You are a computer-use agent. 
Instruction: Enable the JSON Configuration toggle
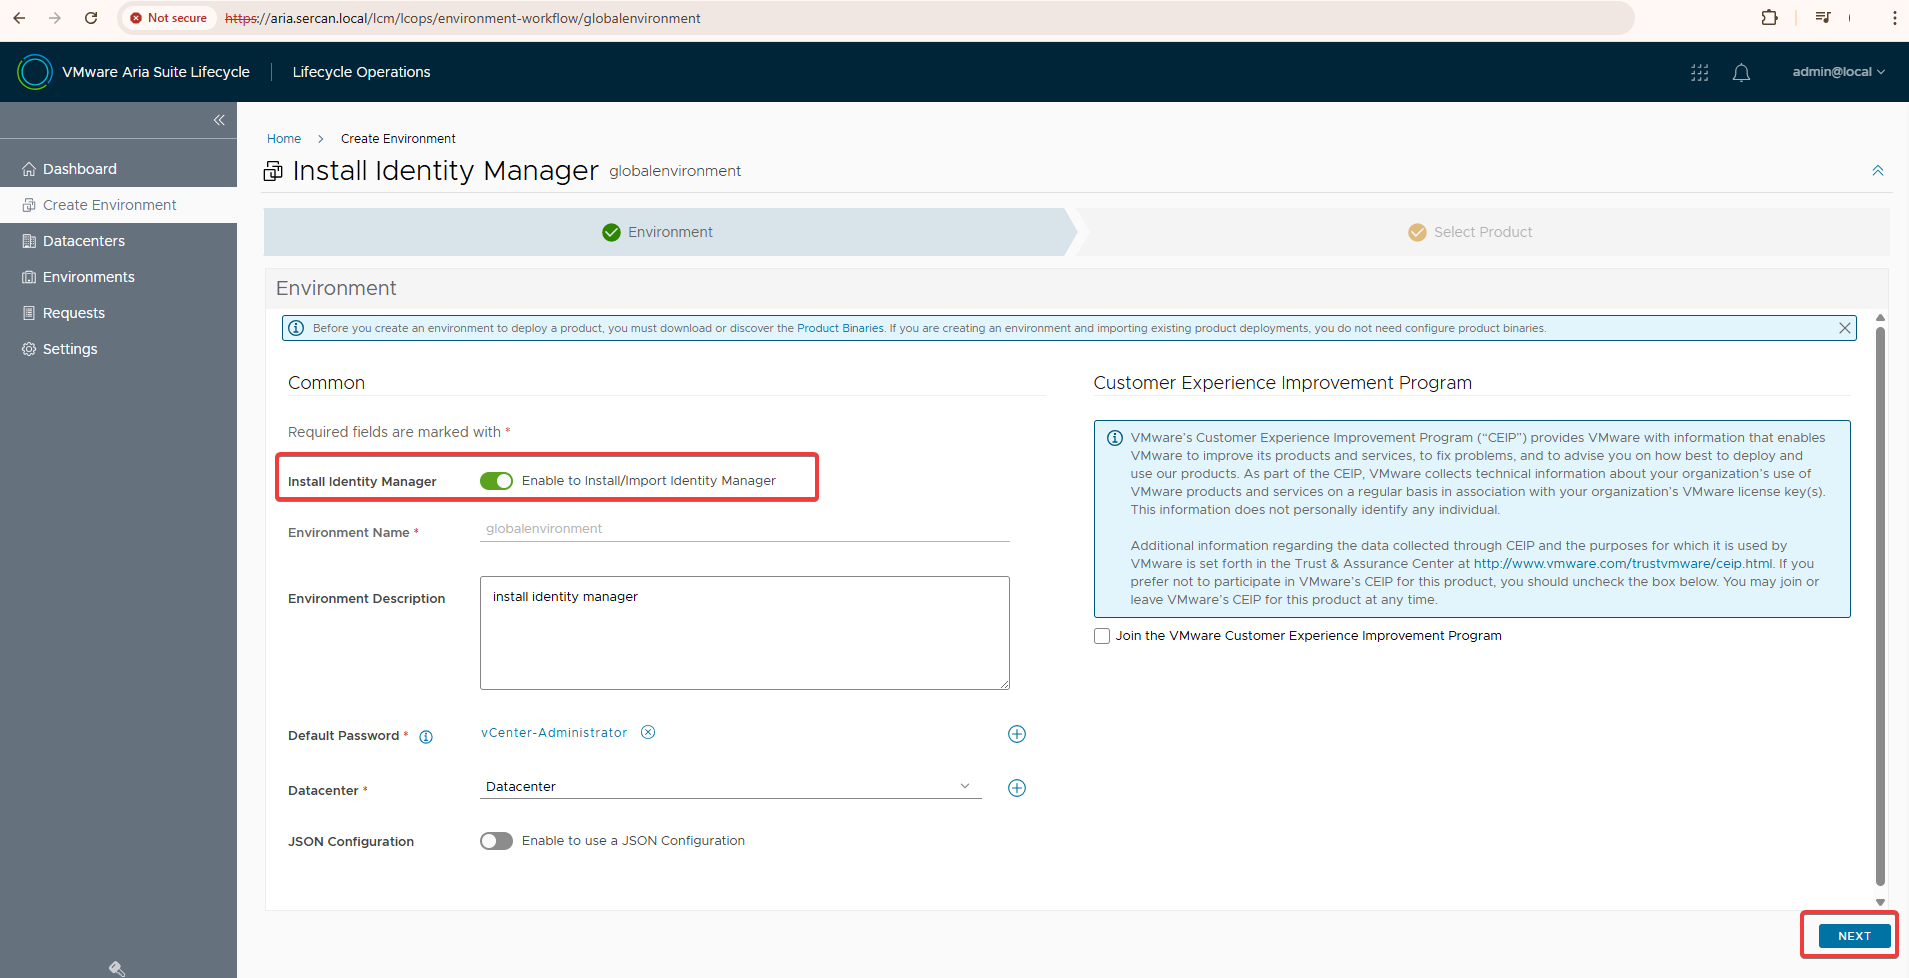point(496,841)
